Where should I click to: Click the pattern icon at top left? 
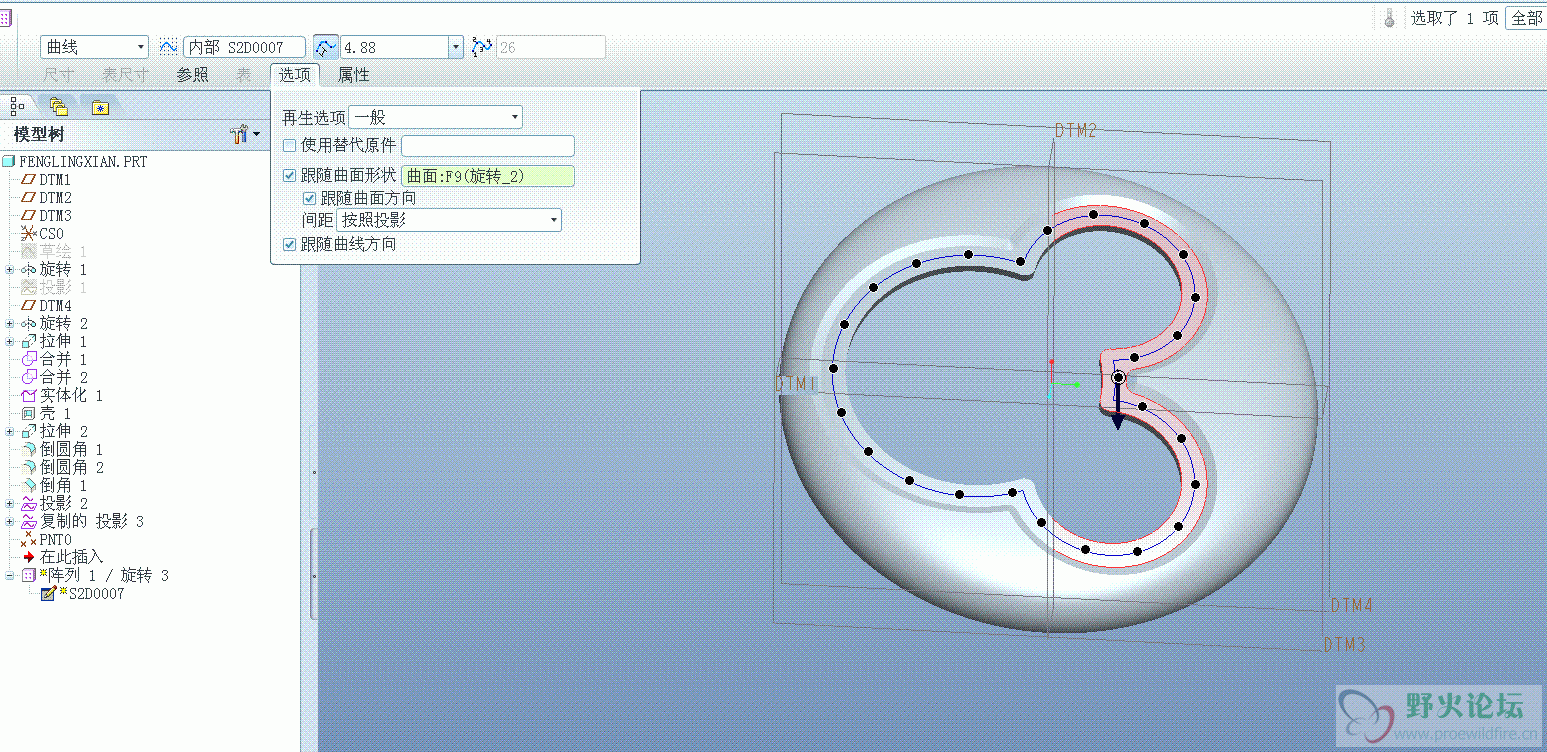click(5, 17)
